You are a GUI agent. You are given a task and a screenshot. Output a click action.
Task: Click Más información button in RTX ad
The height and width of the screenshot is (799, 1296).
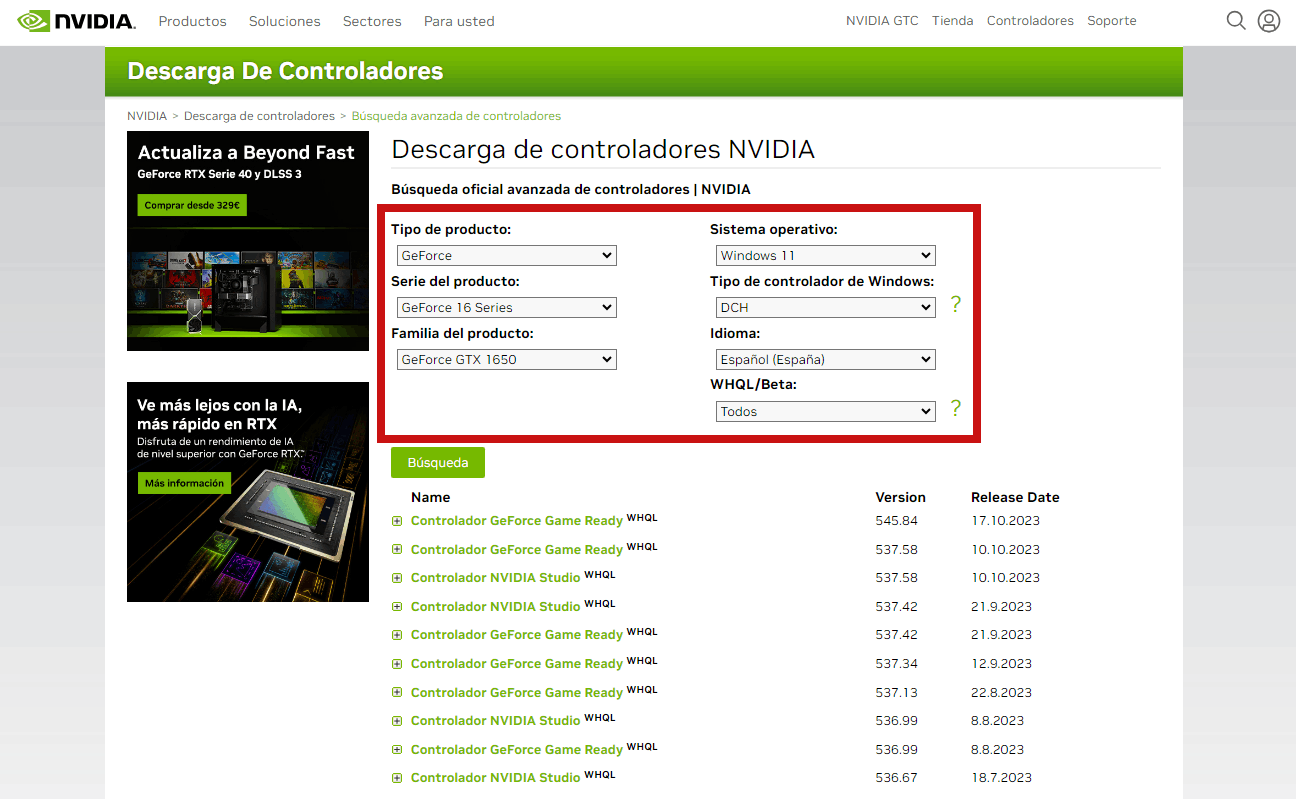point(184,483)
